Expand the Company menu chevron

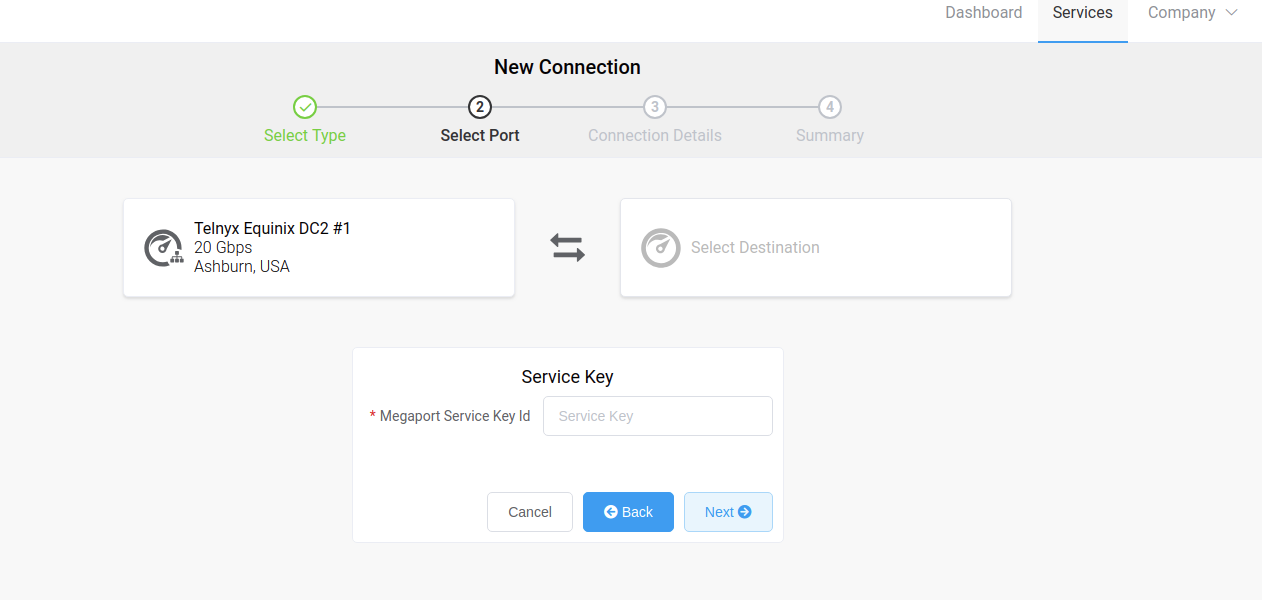pos(1231,13)
